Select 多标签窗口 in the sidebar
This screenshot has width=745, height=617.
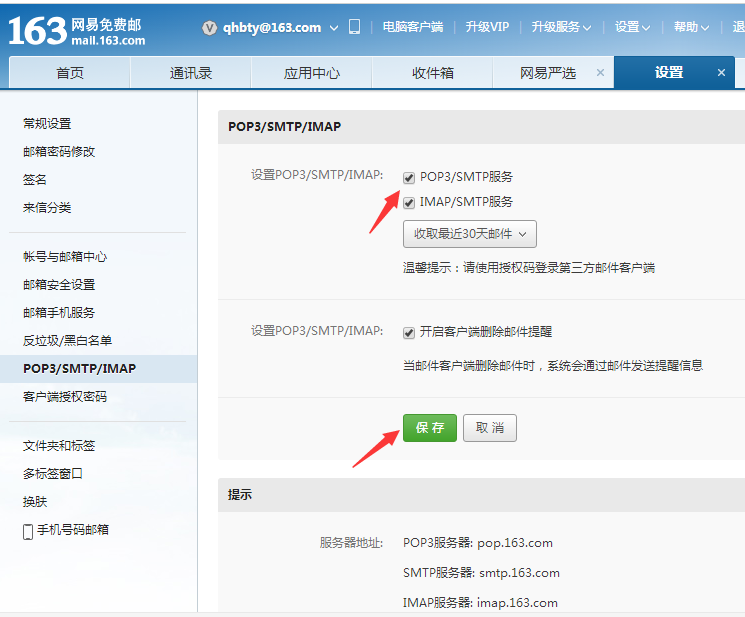coord(53,474)
